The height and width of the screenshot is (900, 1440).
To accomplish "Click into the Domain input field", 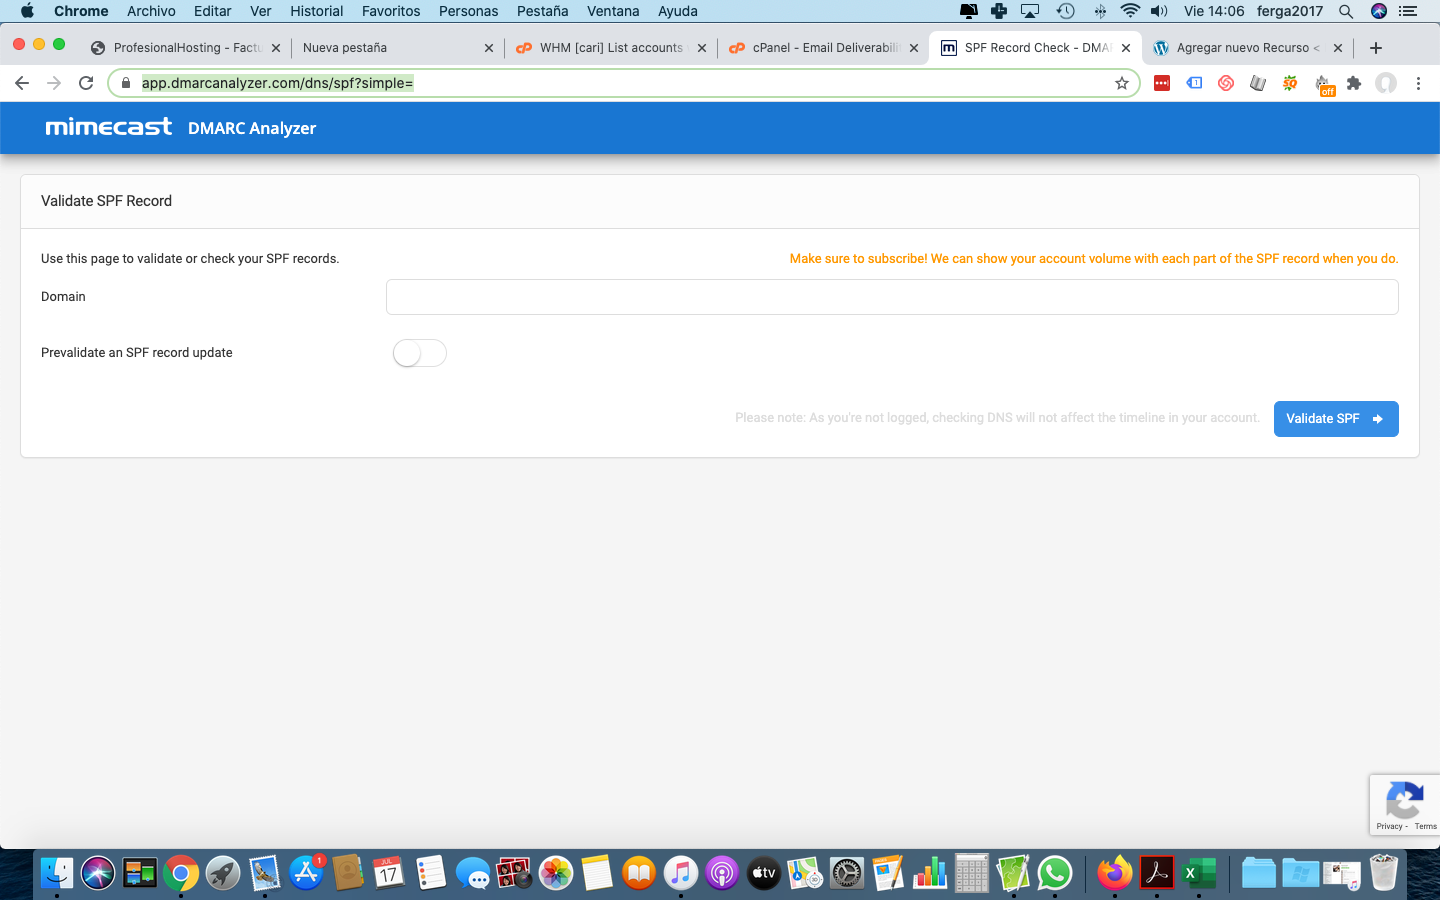I will (891, 297).
